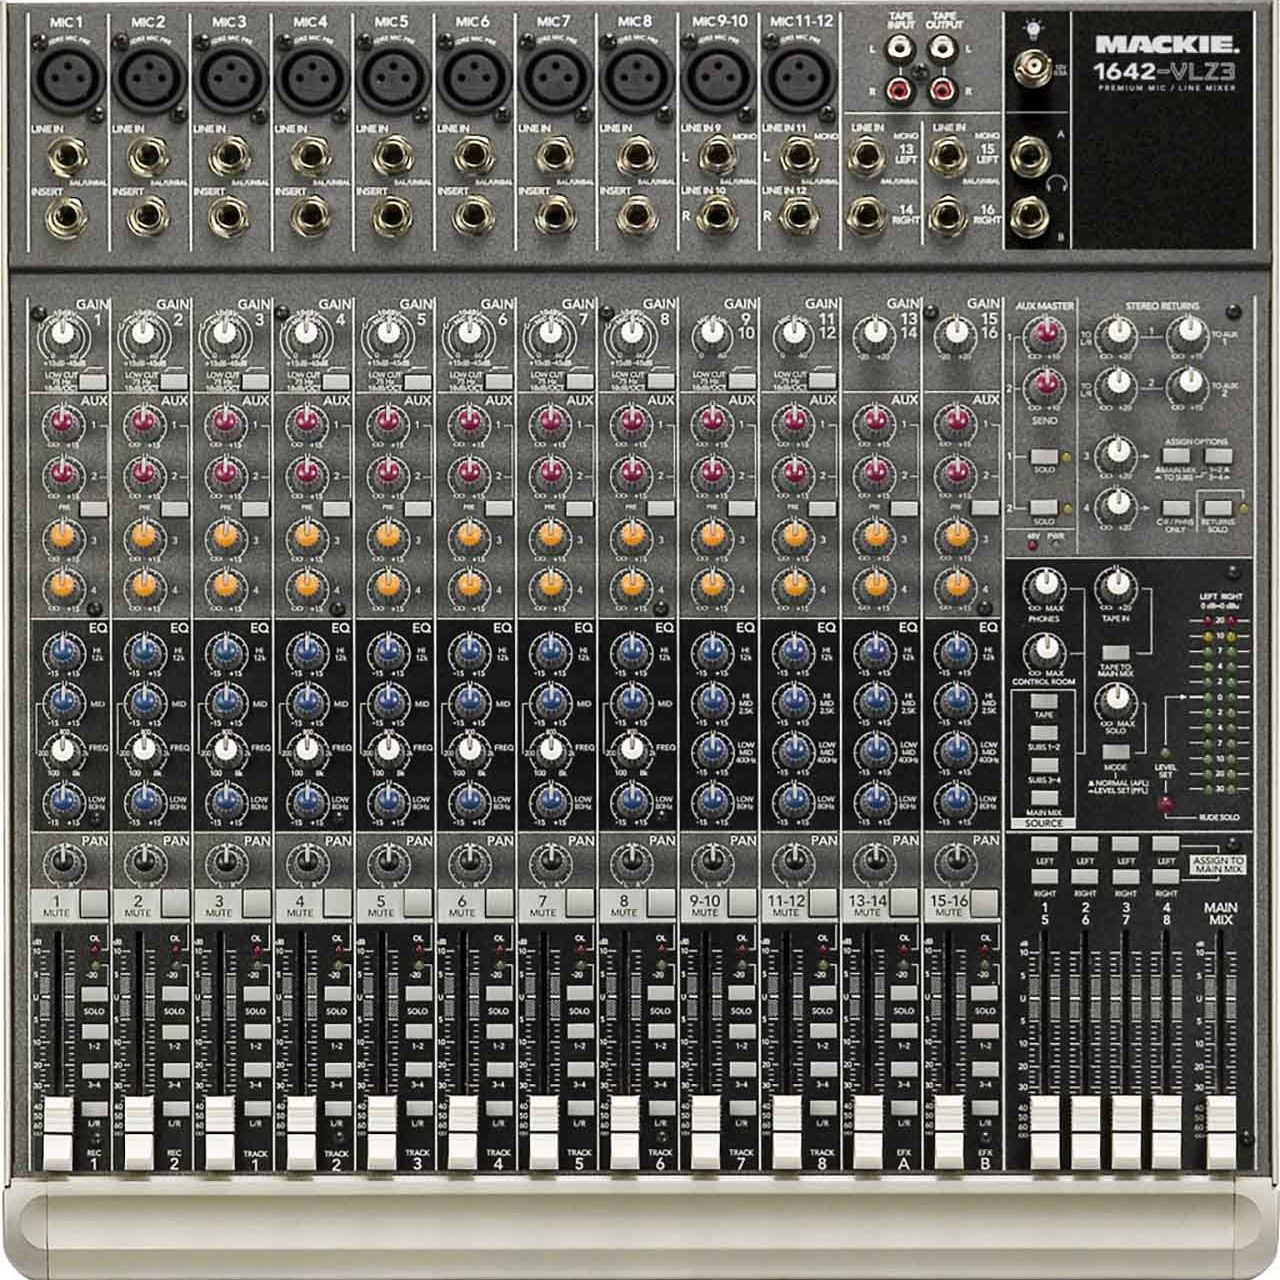Click the Aux Master send 1 knob
The height and width of the screenshot is (1280, 1280).
point(1047,331)
